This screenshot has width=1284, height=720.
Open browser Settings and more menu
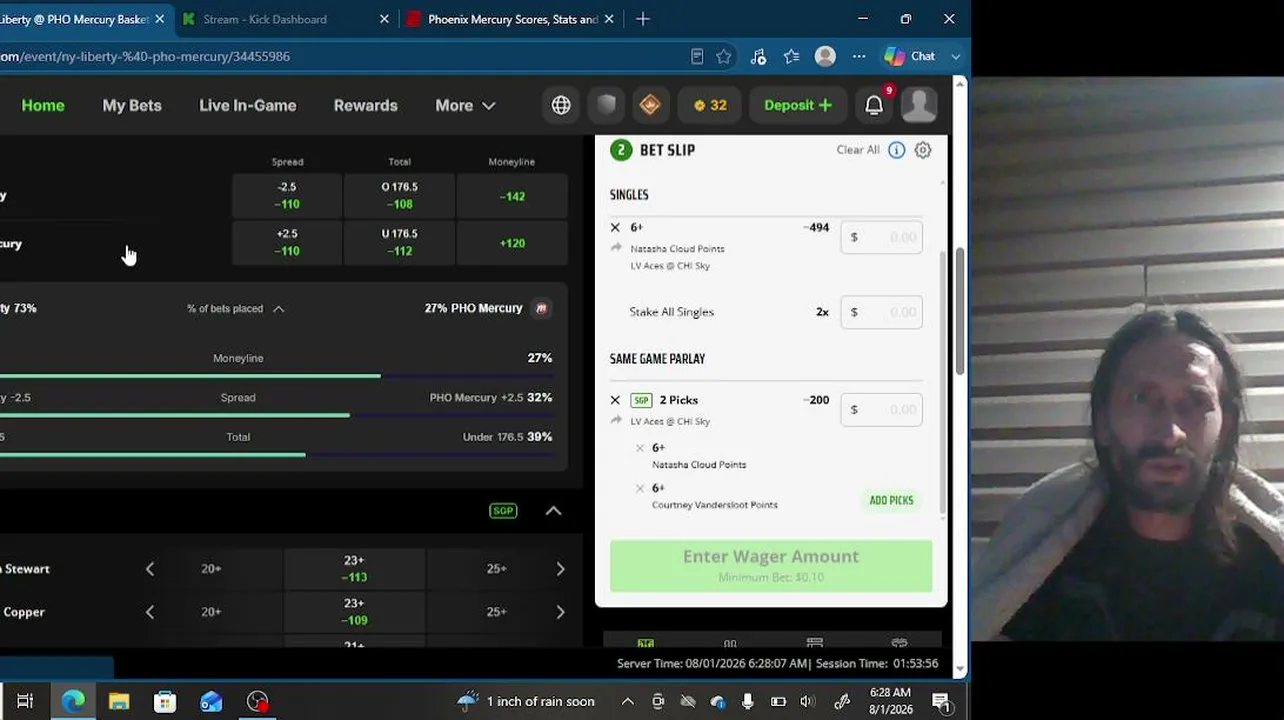point(859,56)
